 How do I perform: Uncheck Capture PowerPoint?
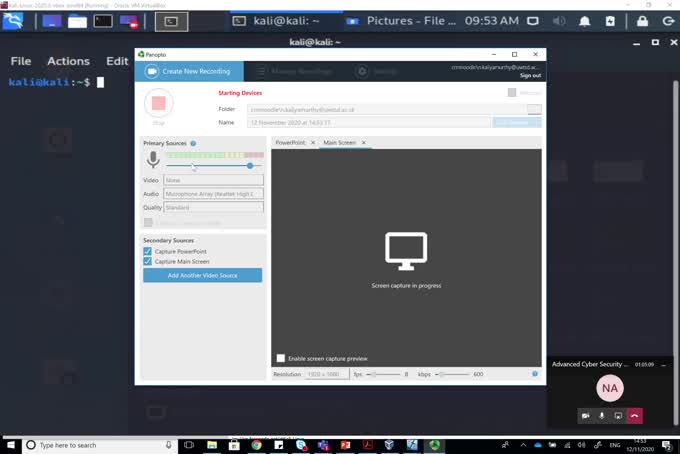[148, 251]
